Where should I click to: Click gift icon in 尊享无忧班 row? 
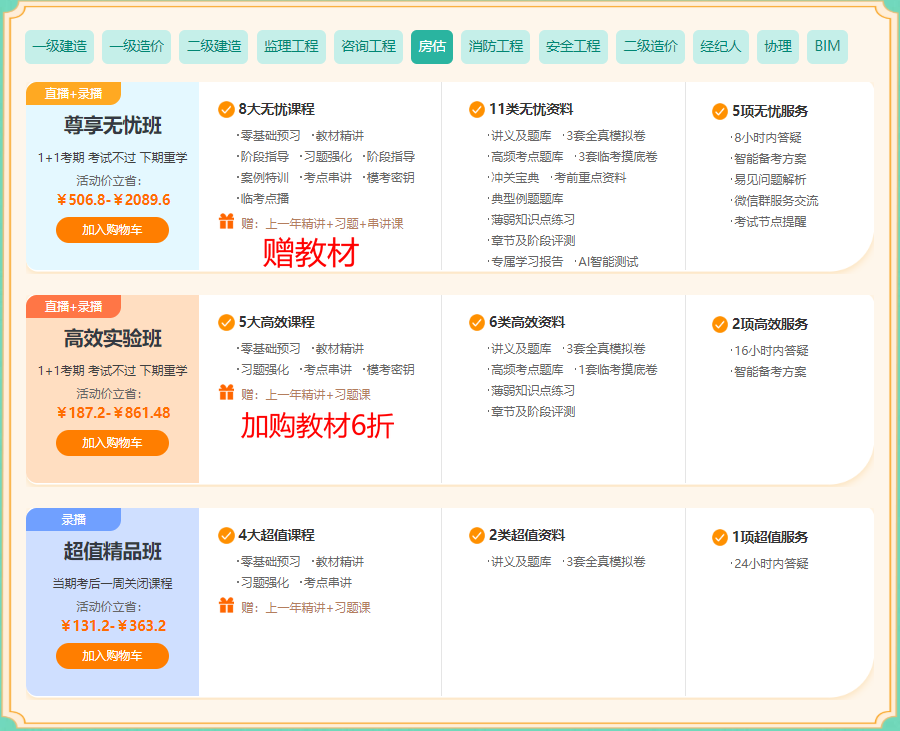click(226, 222)
